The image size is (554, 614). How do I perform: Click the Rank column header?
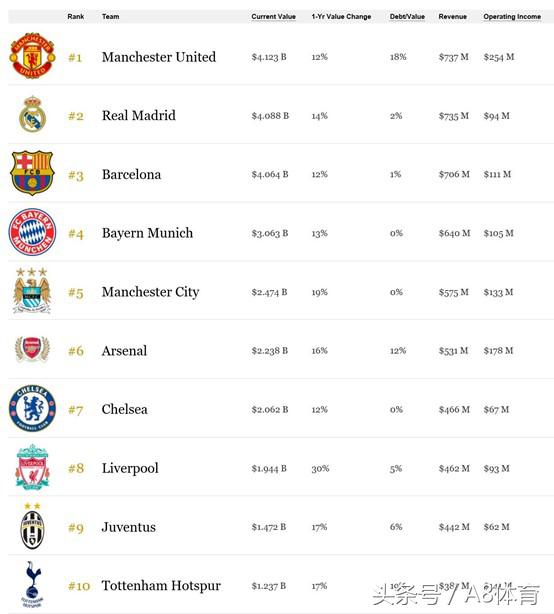coord(76,16)
